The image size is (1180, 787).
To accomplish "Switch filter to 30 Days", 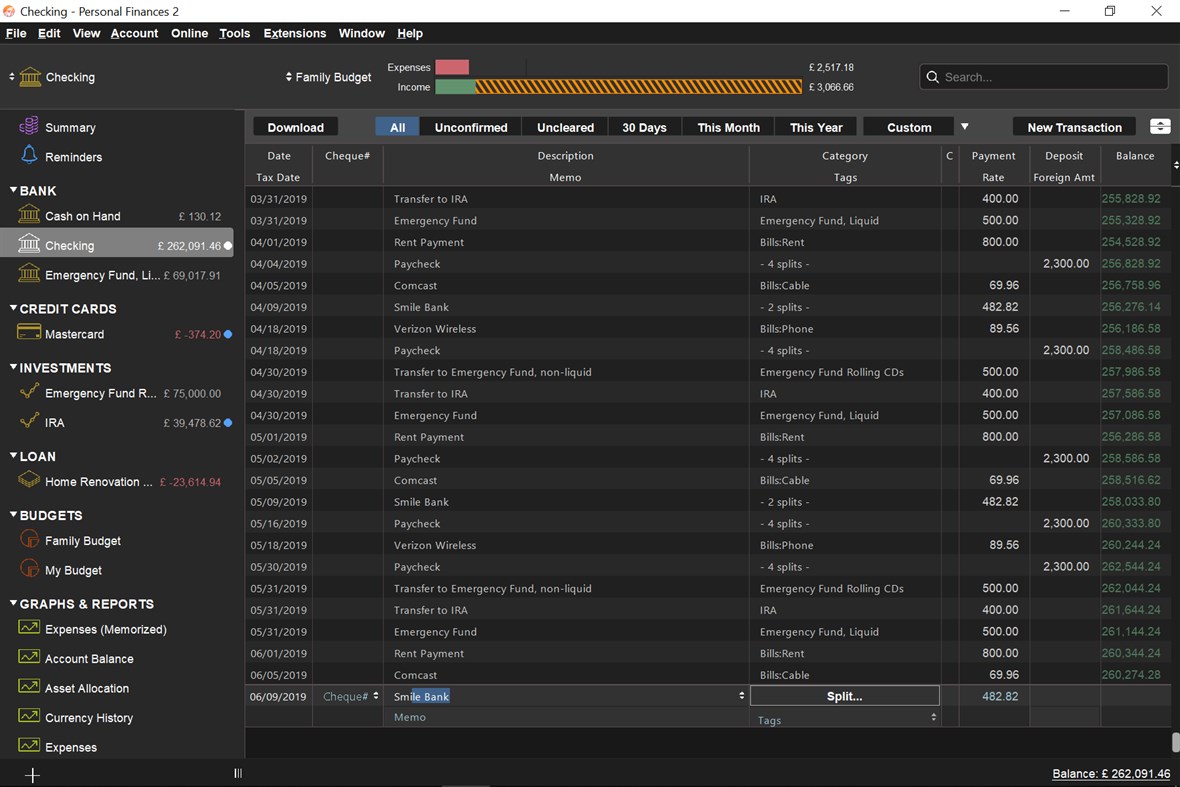I will click(x=644, y=127).
